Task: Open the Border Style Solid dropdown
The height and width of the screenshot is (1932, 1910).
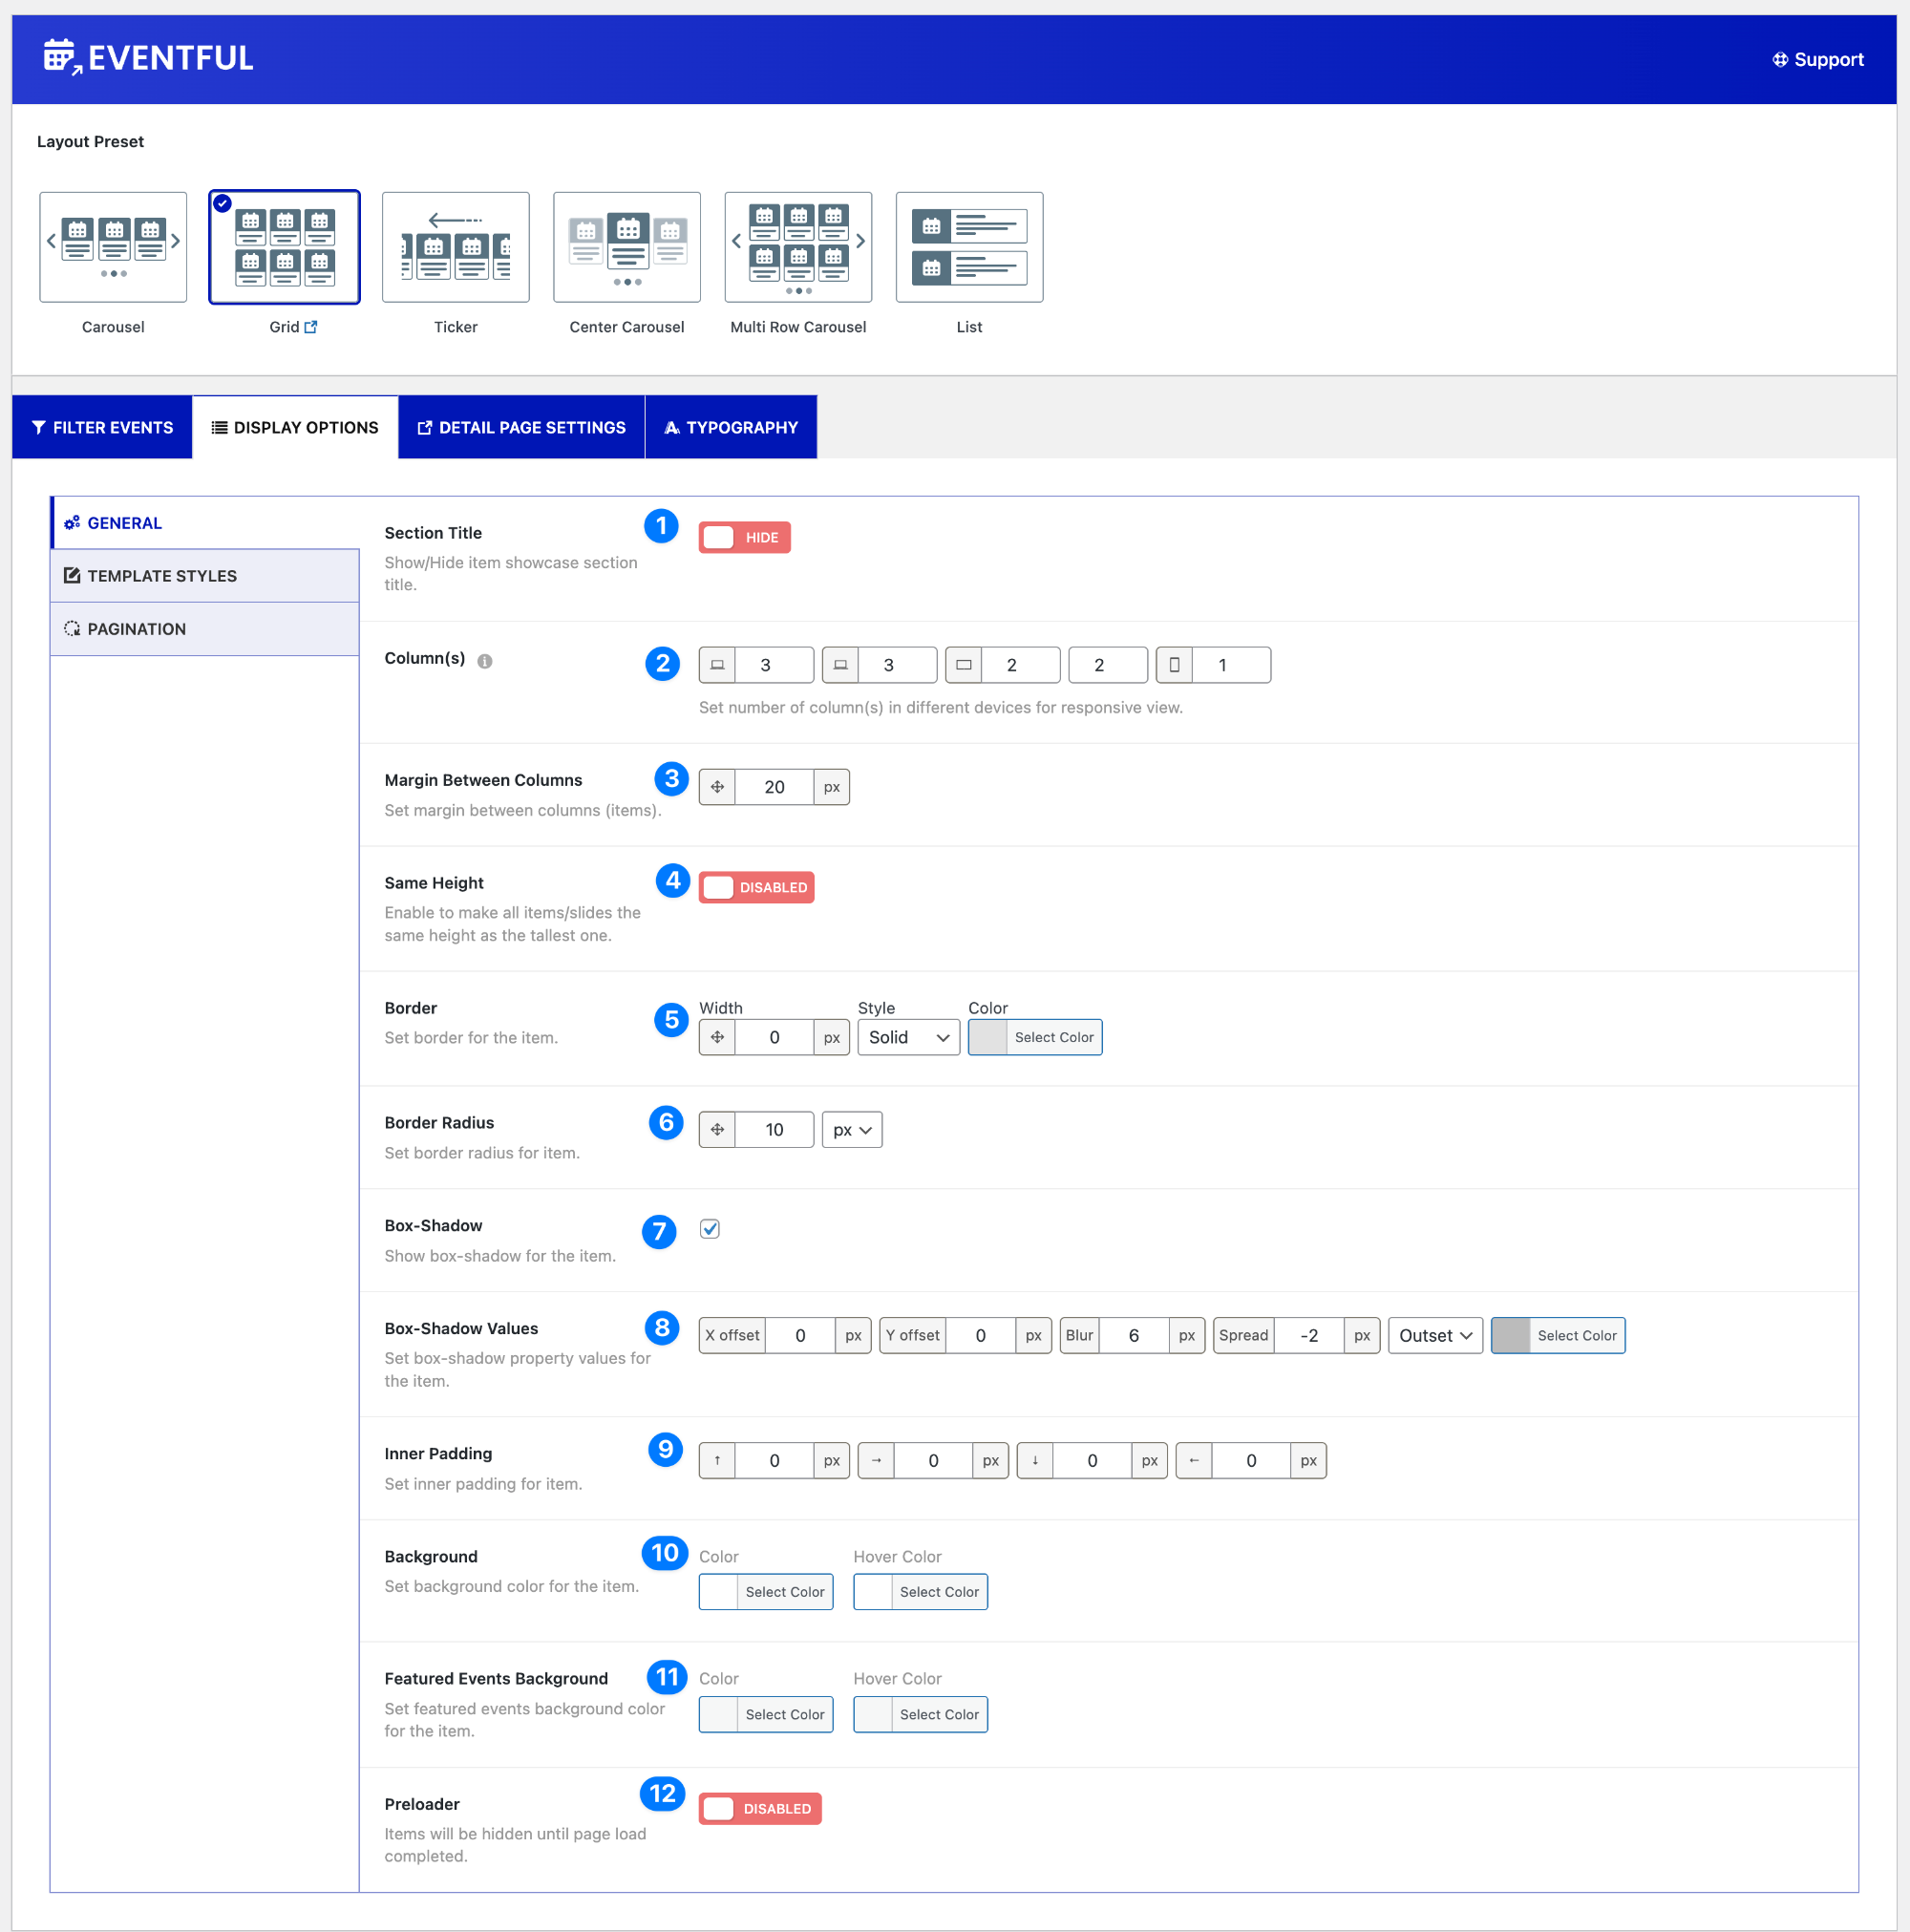Action: coord(908,1037)
